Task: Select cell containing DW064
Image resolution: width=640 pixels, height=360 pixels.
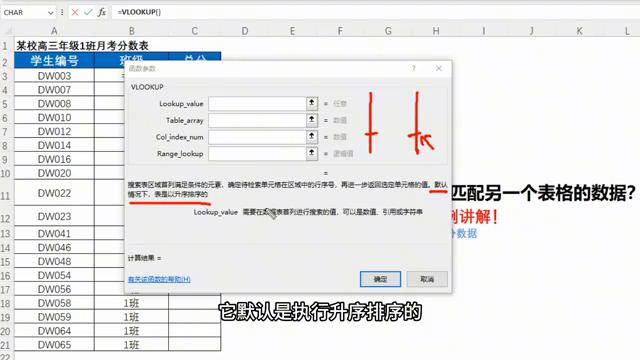Action: pyautogui.click(x=54, y=331)
